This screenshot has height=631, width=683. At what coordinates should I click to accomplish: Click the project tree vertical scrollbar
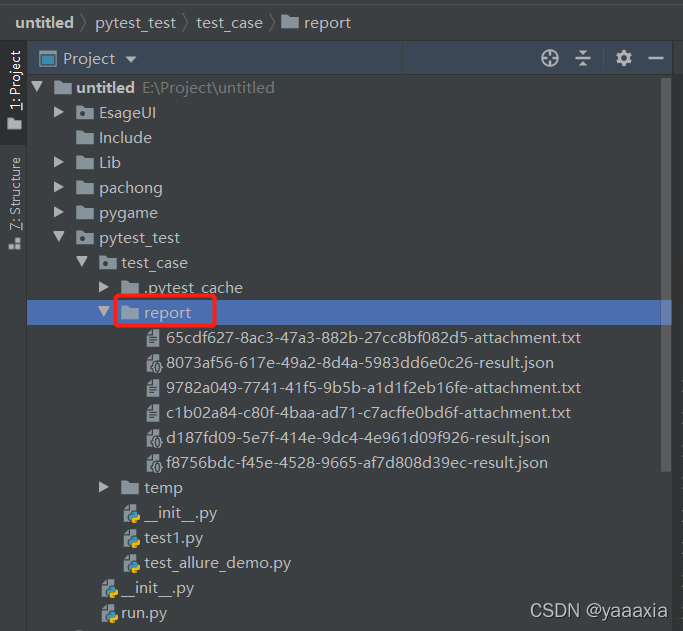tap(666, 274)
